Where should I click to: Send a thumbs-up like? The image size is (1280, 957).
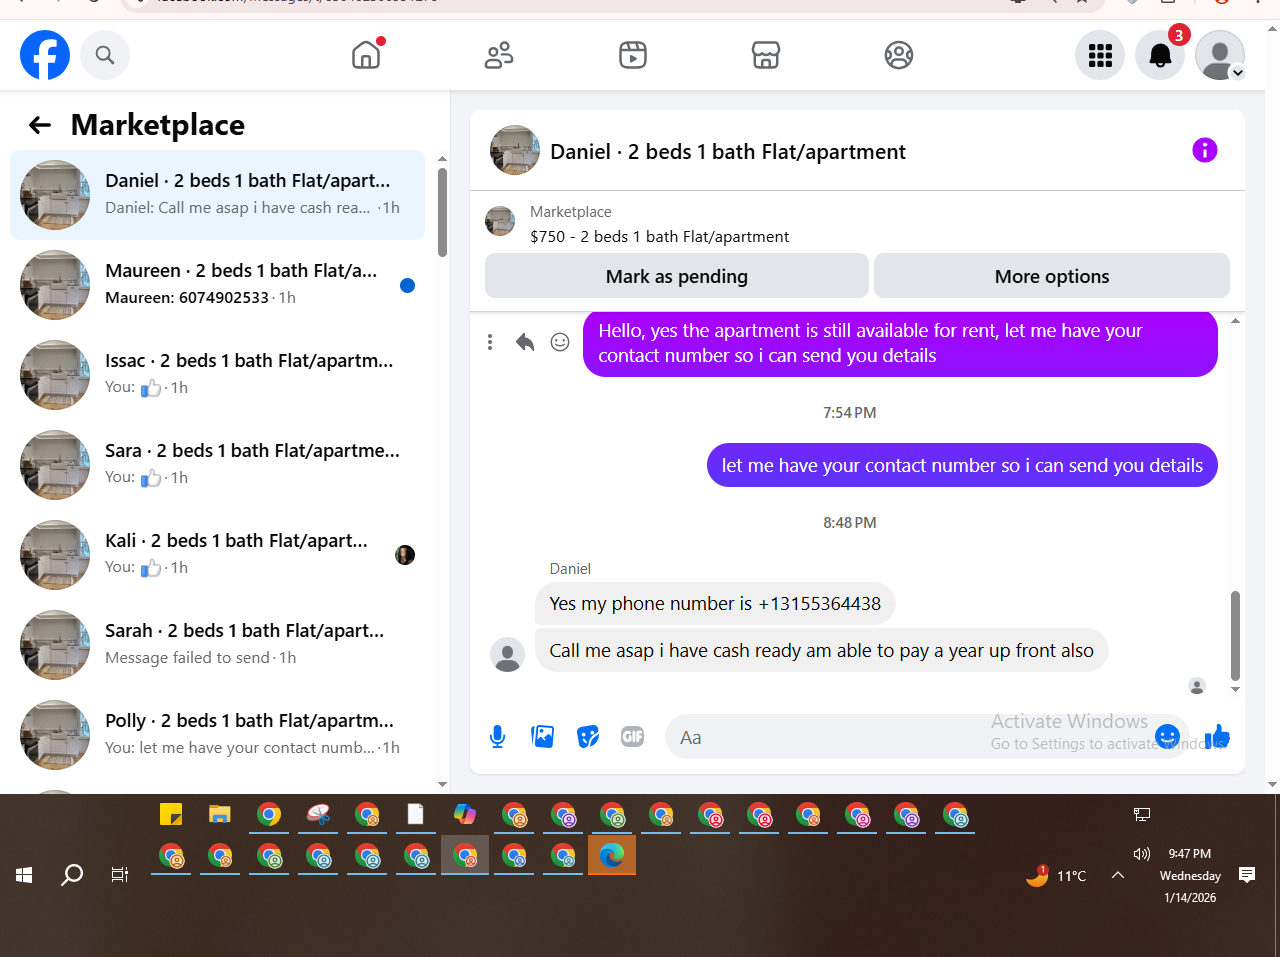coord(1217,737)
